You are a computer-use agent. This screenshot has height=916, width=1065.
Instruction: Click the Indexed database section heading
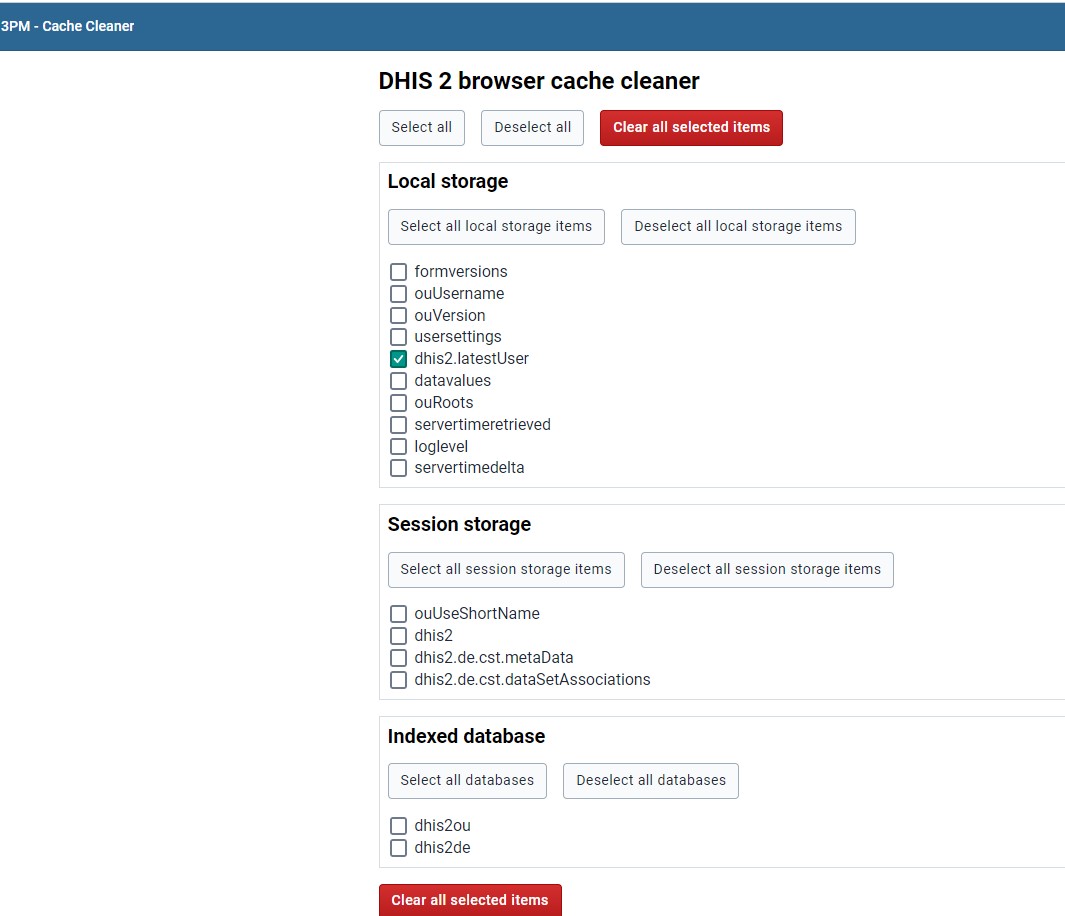pyautogui.click(x=466, y=736)
